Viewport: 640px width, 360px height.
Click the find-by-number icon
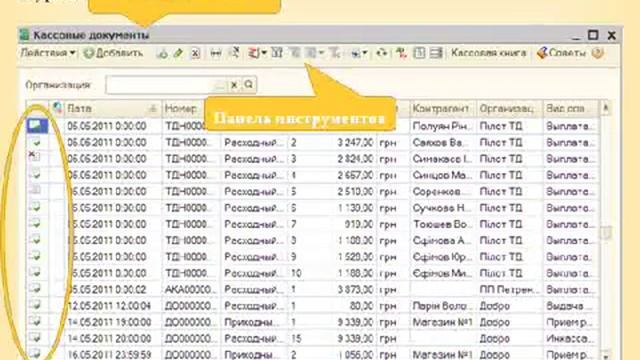coord(235,53)
